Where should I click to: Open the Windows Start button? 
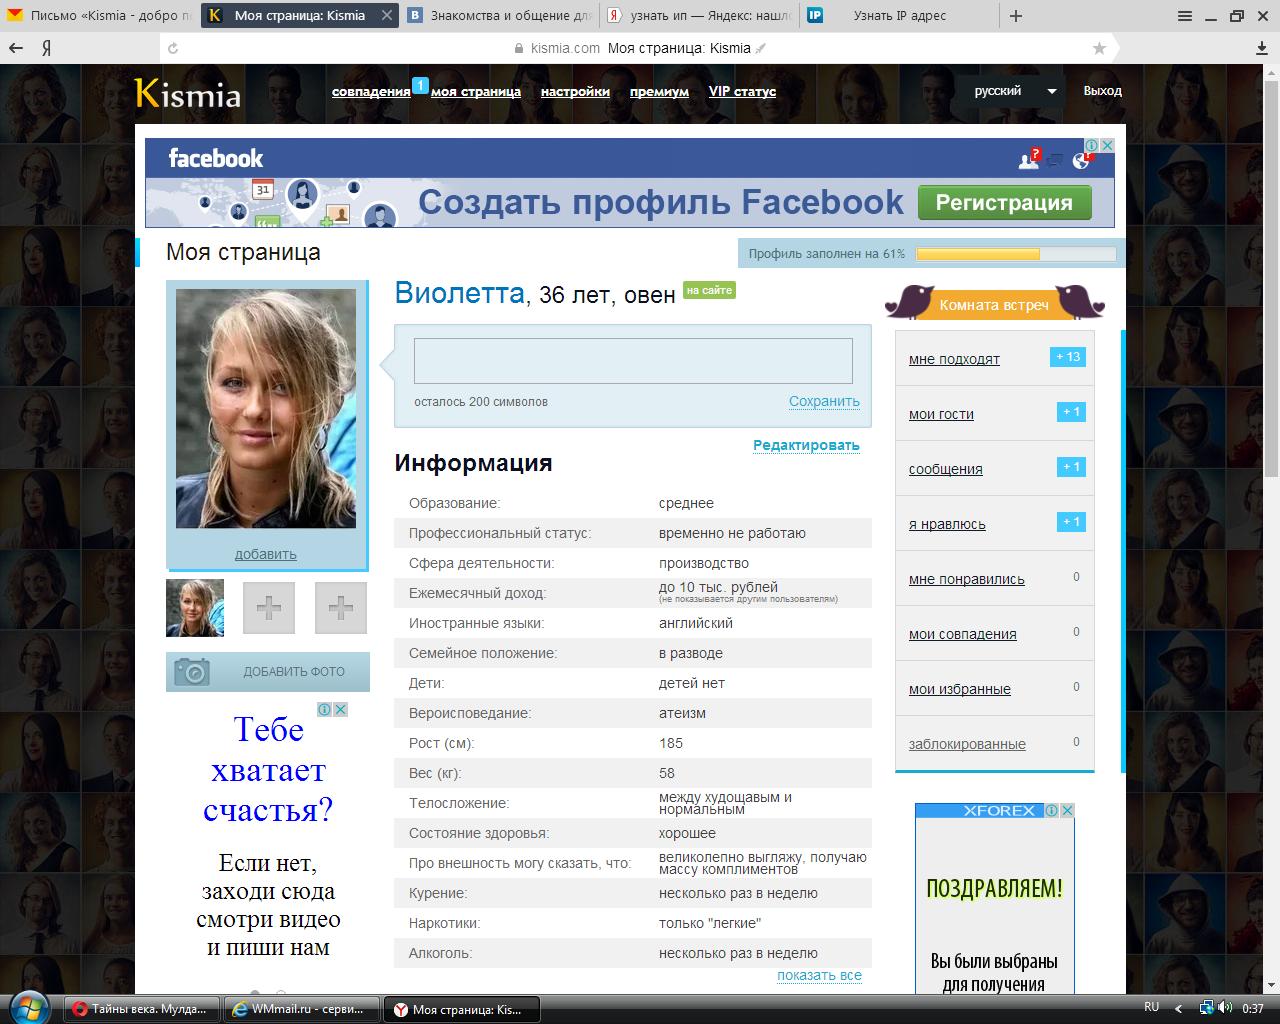(x=29, y=1008)
